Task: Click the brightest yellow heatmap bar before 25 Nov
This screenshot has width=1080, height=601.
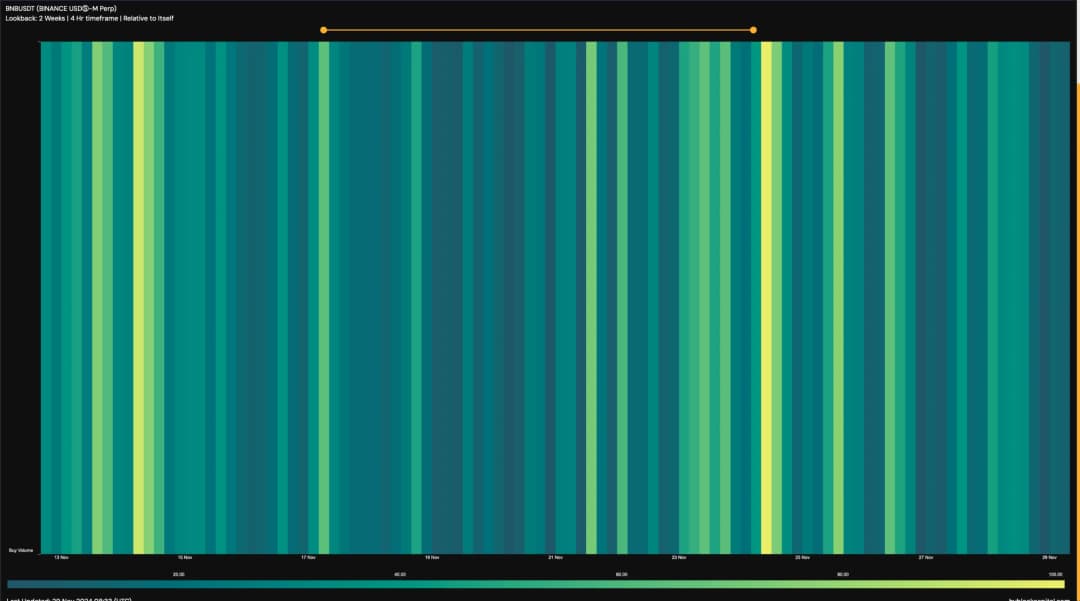Action: click(766, 300)
